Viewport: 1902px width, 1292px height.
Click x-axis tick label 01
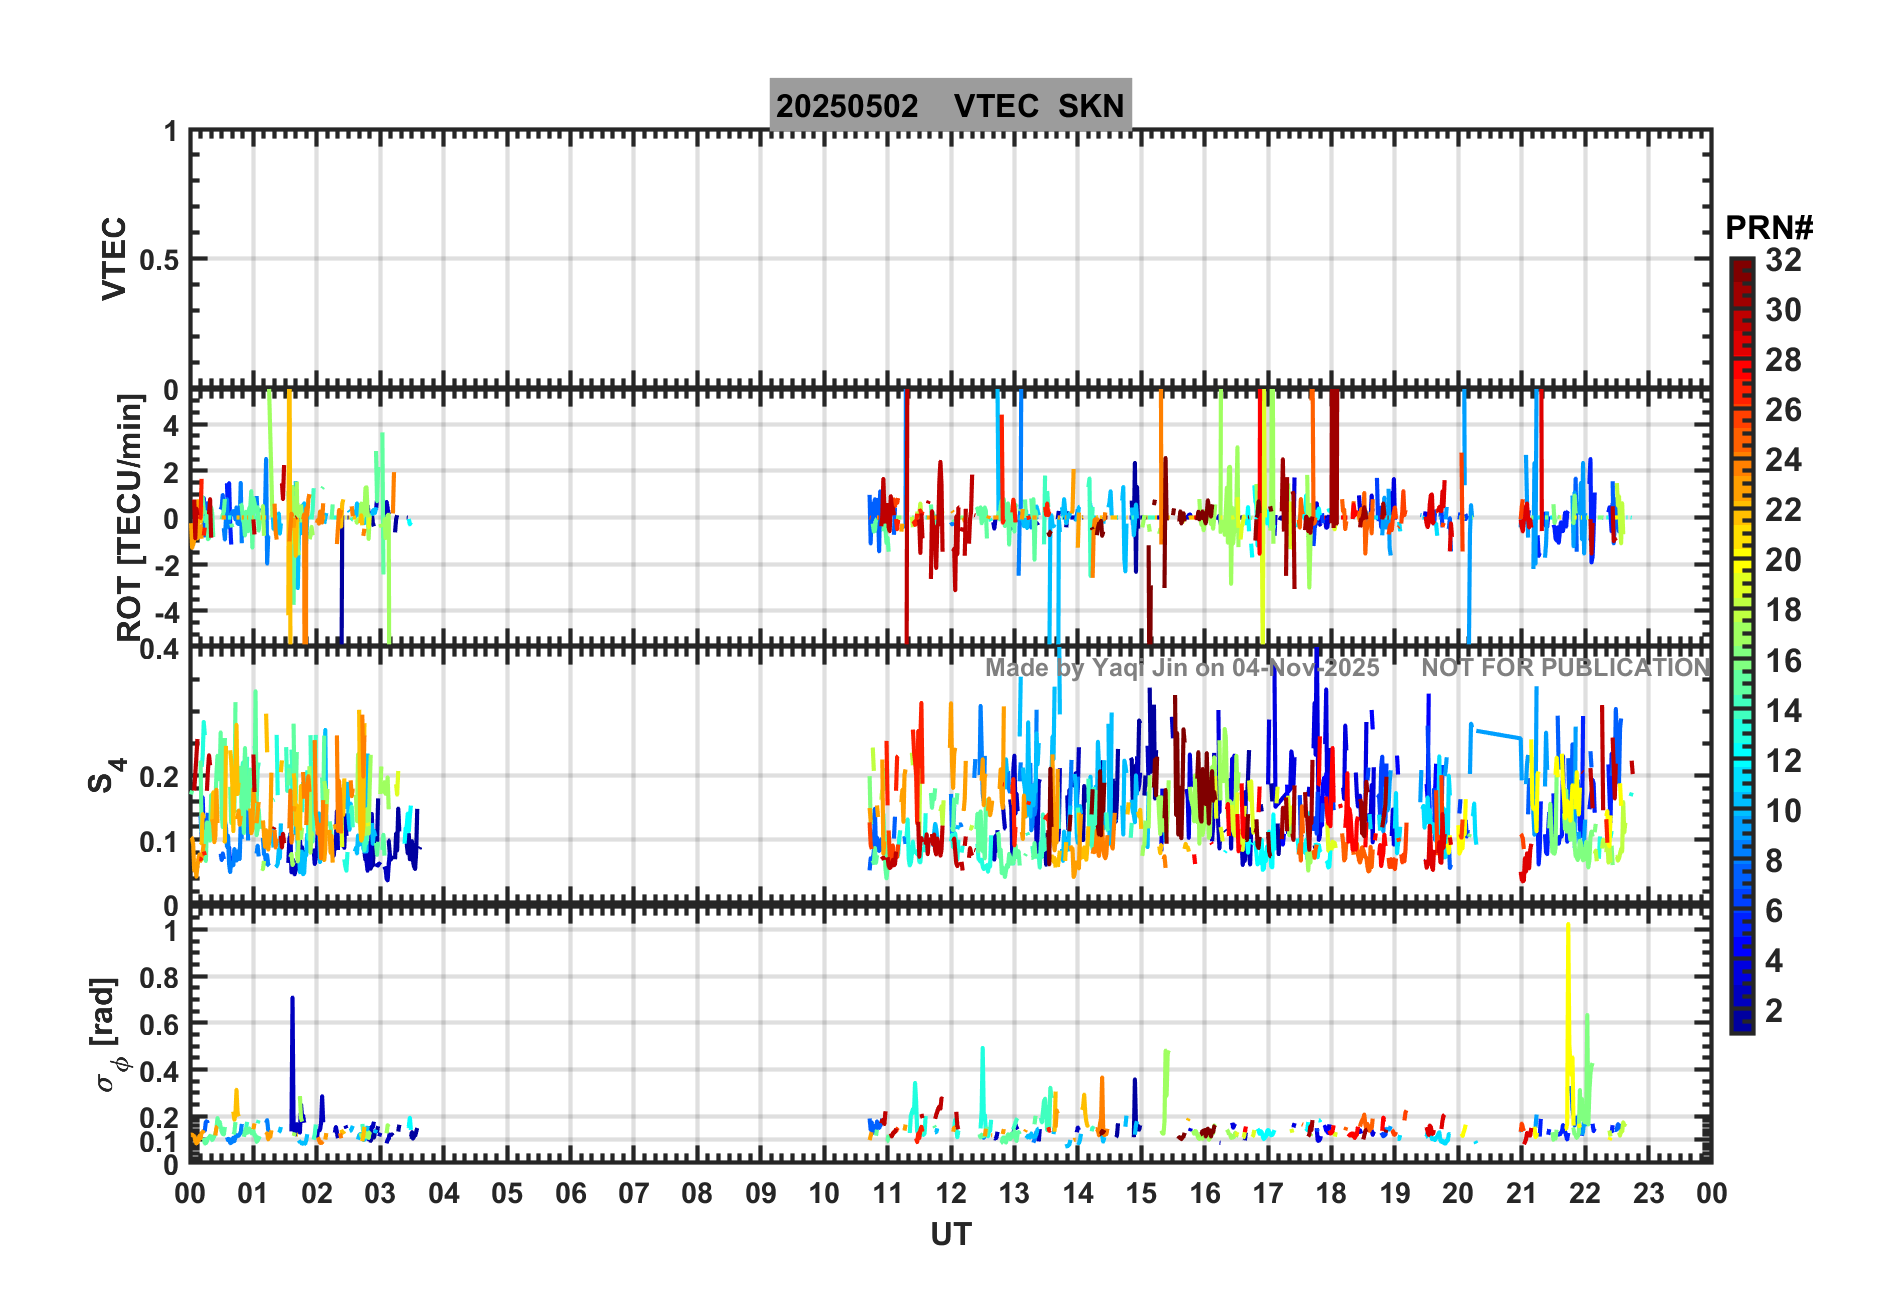click(253, 1194)
